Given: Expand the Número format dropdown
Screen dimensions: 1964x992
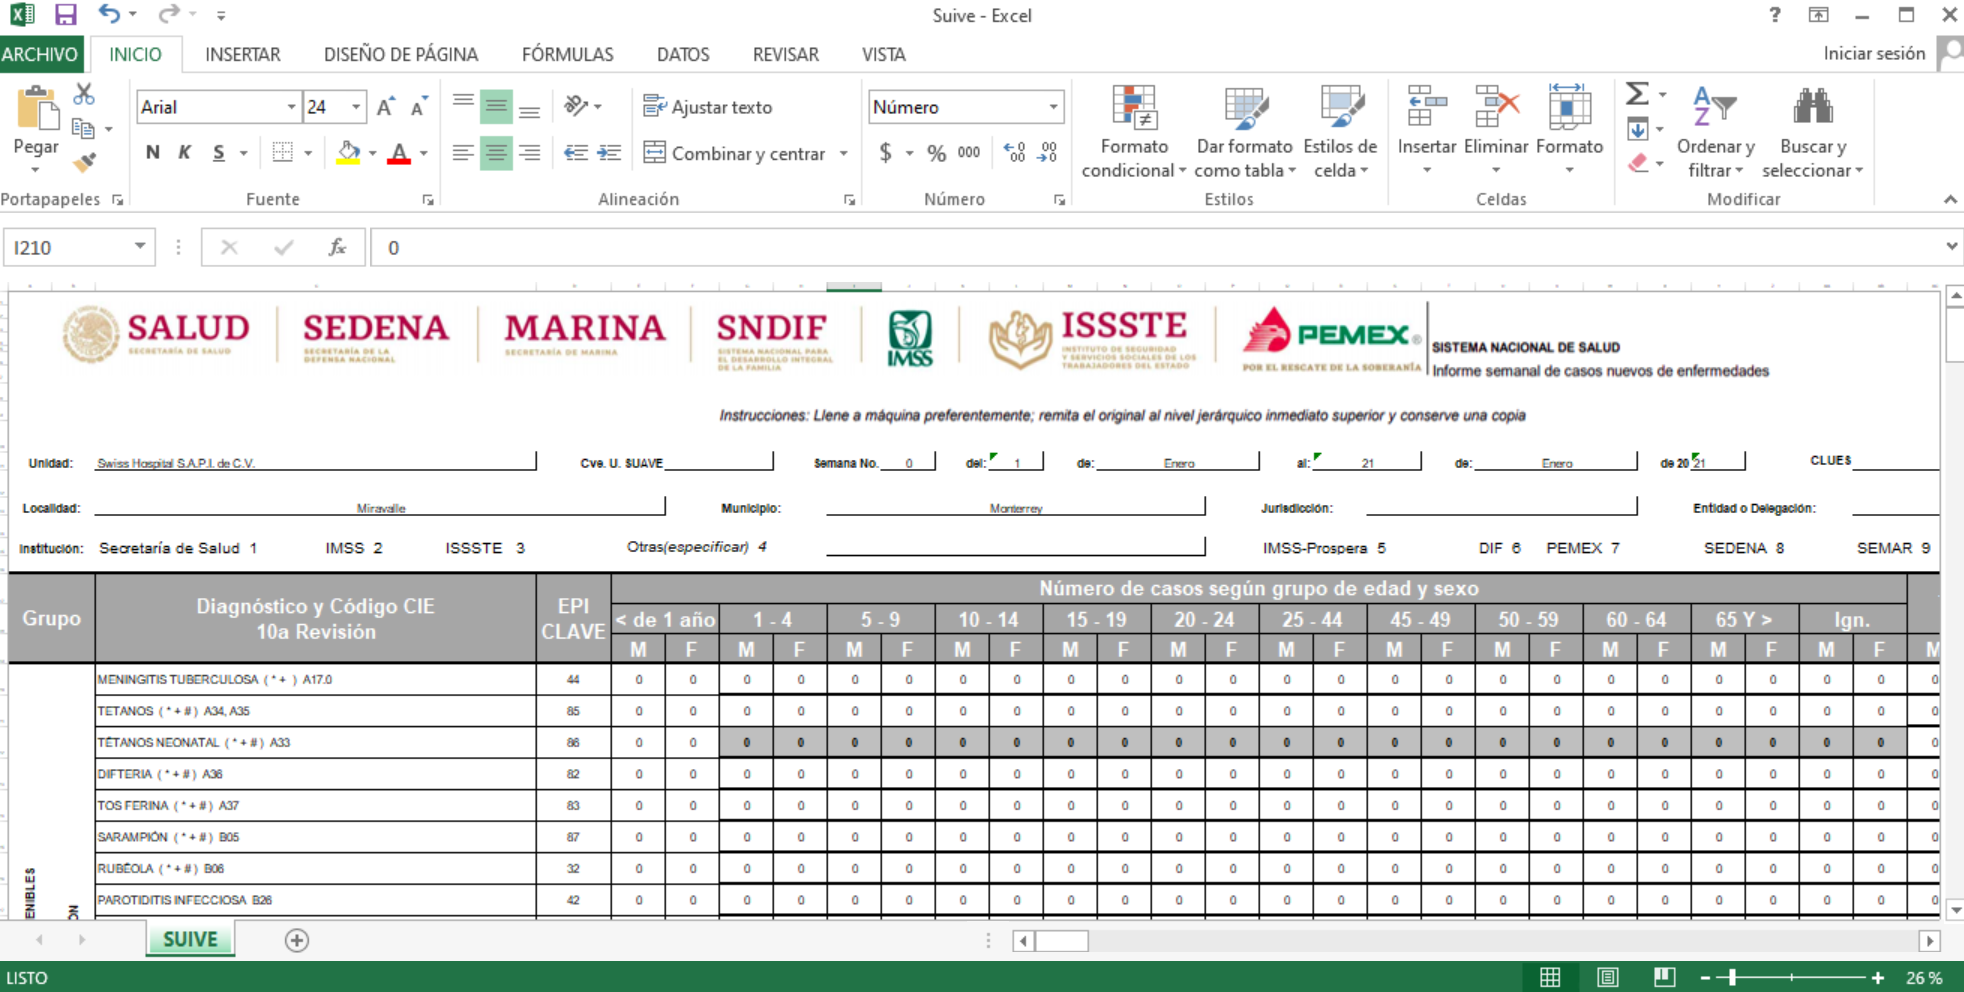Looking at the screenshot, I should point(1053,107).
